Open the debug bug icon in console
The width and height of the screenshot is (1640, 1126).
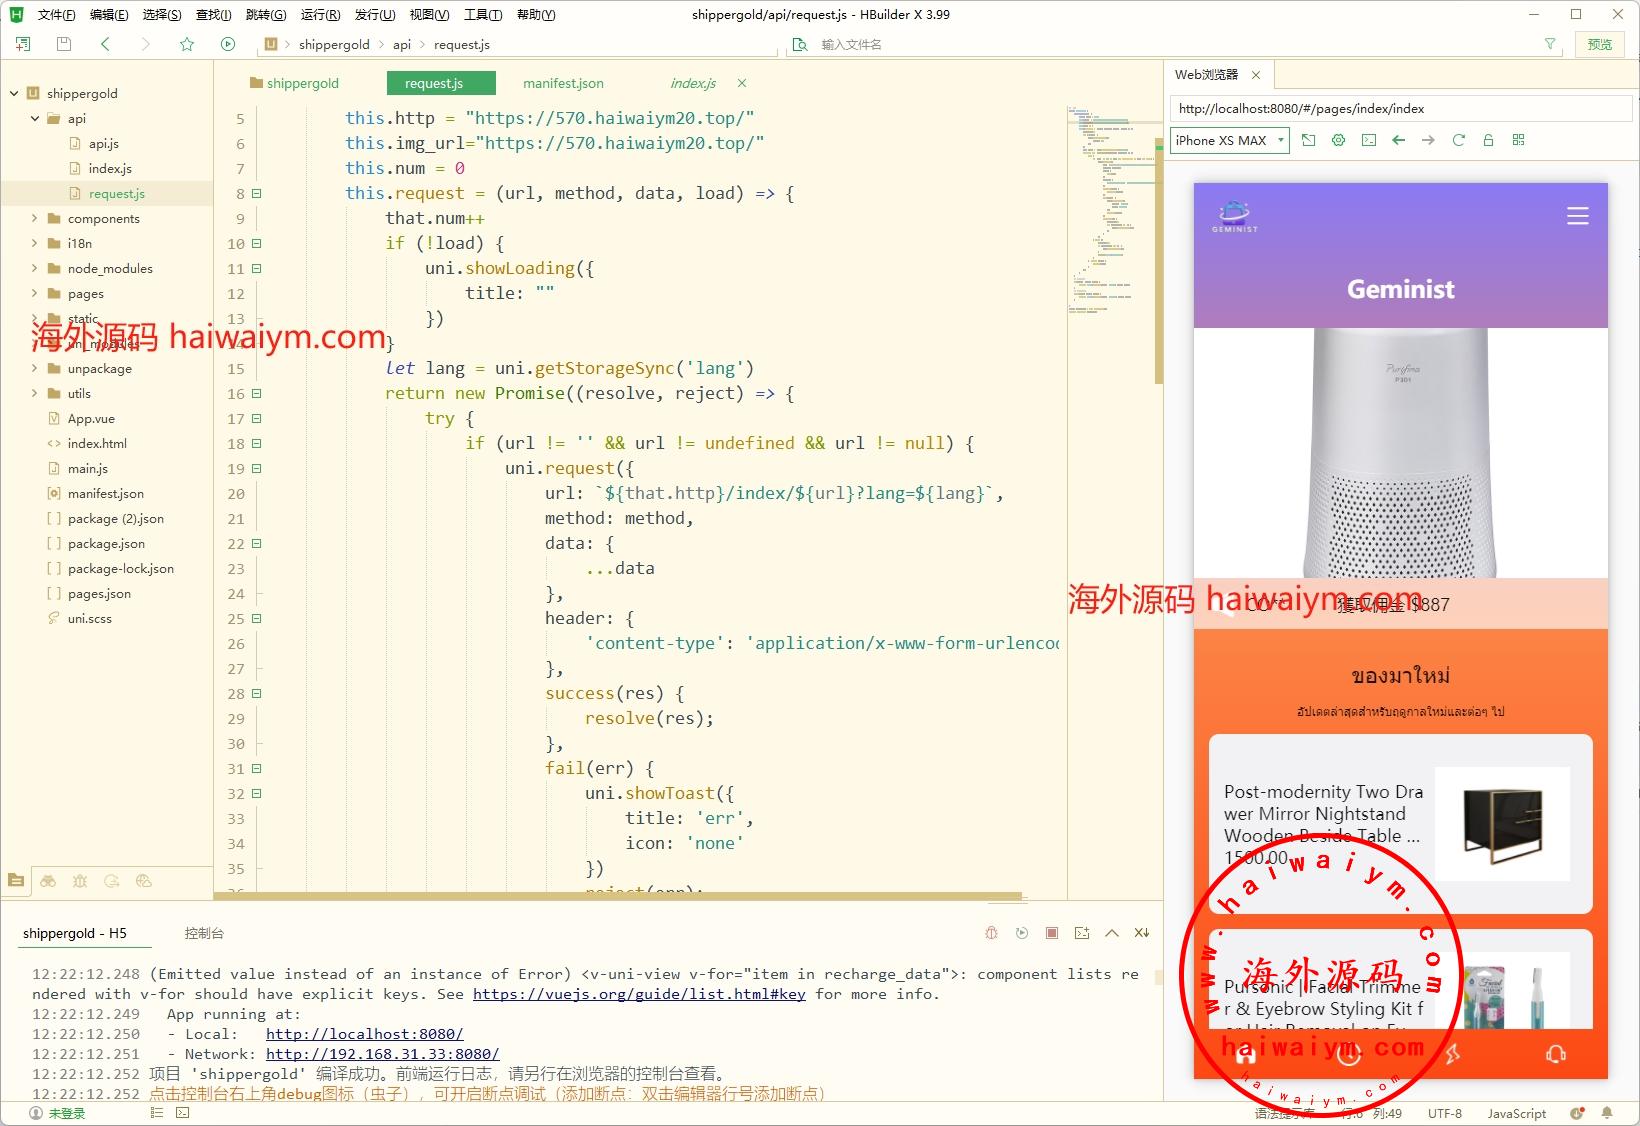click(x=991, y=933)
